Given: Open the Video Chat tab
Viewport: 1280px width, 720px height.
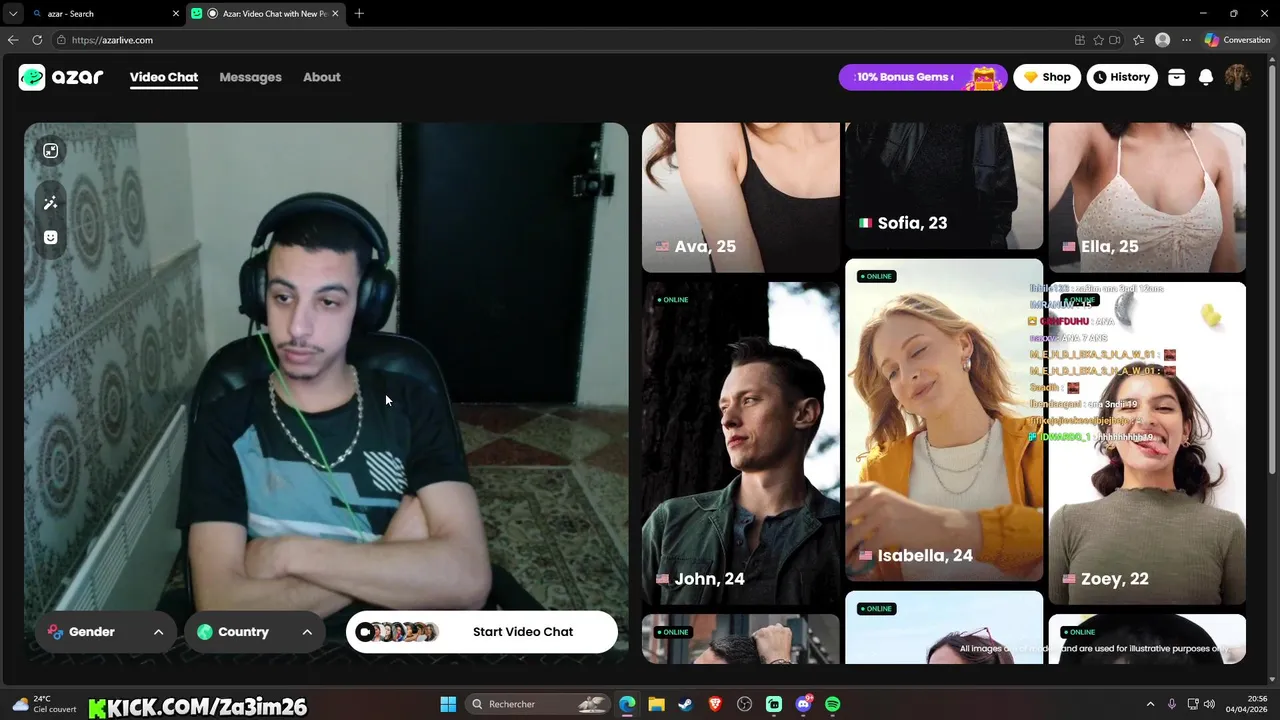Looking at the screenshot, I should click(x=164, y=77).
